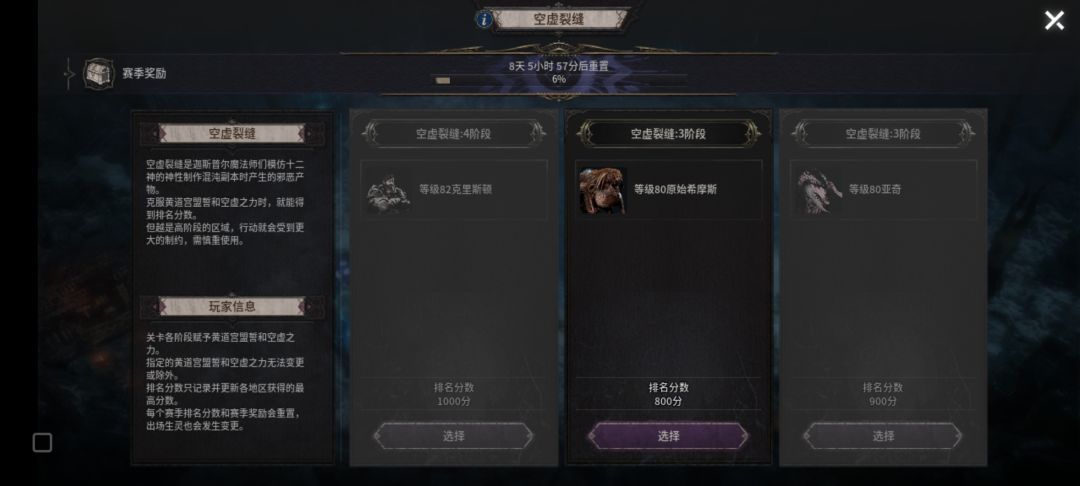Click the 等级80原始希摩斯 boss name row
Image resolution: width=1080 pixels, height=486 pixels.
point(668,190)
